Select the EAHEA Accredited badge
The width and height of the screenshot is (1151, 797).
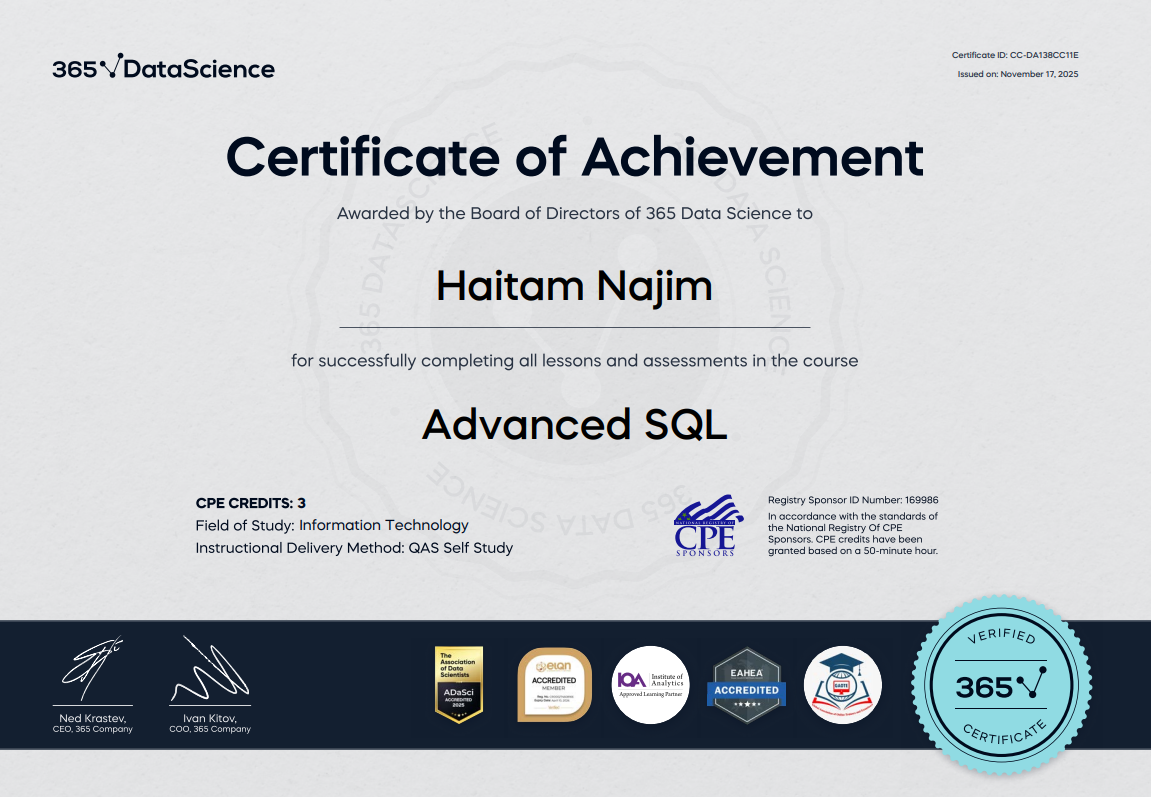747,684
